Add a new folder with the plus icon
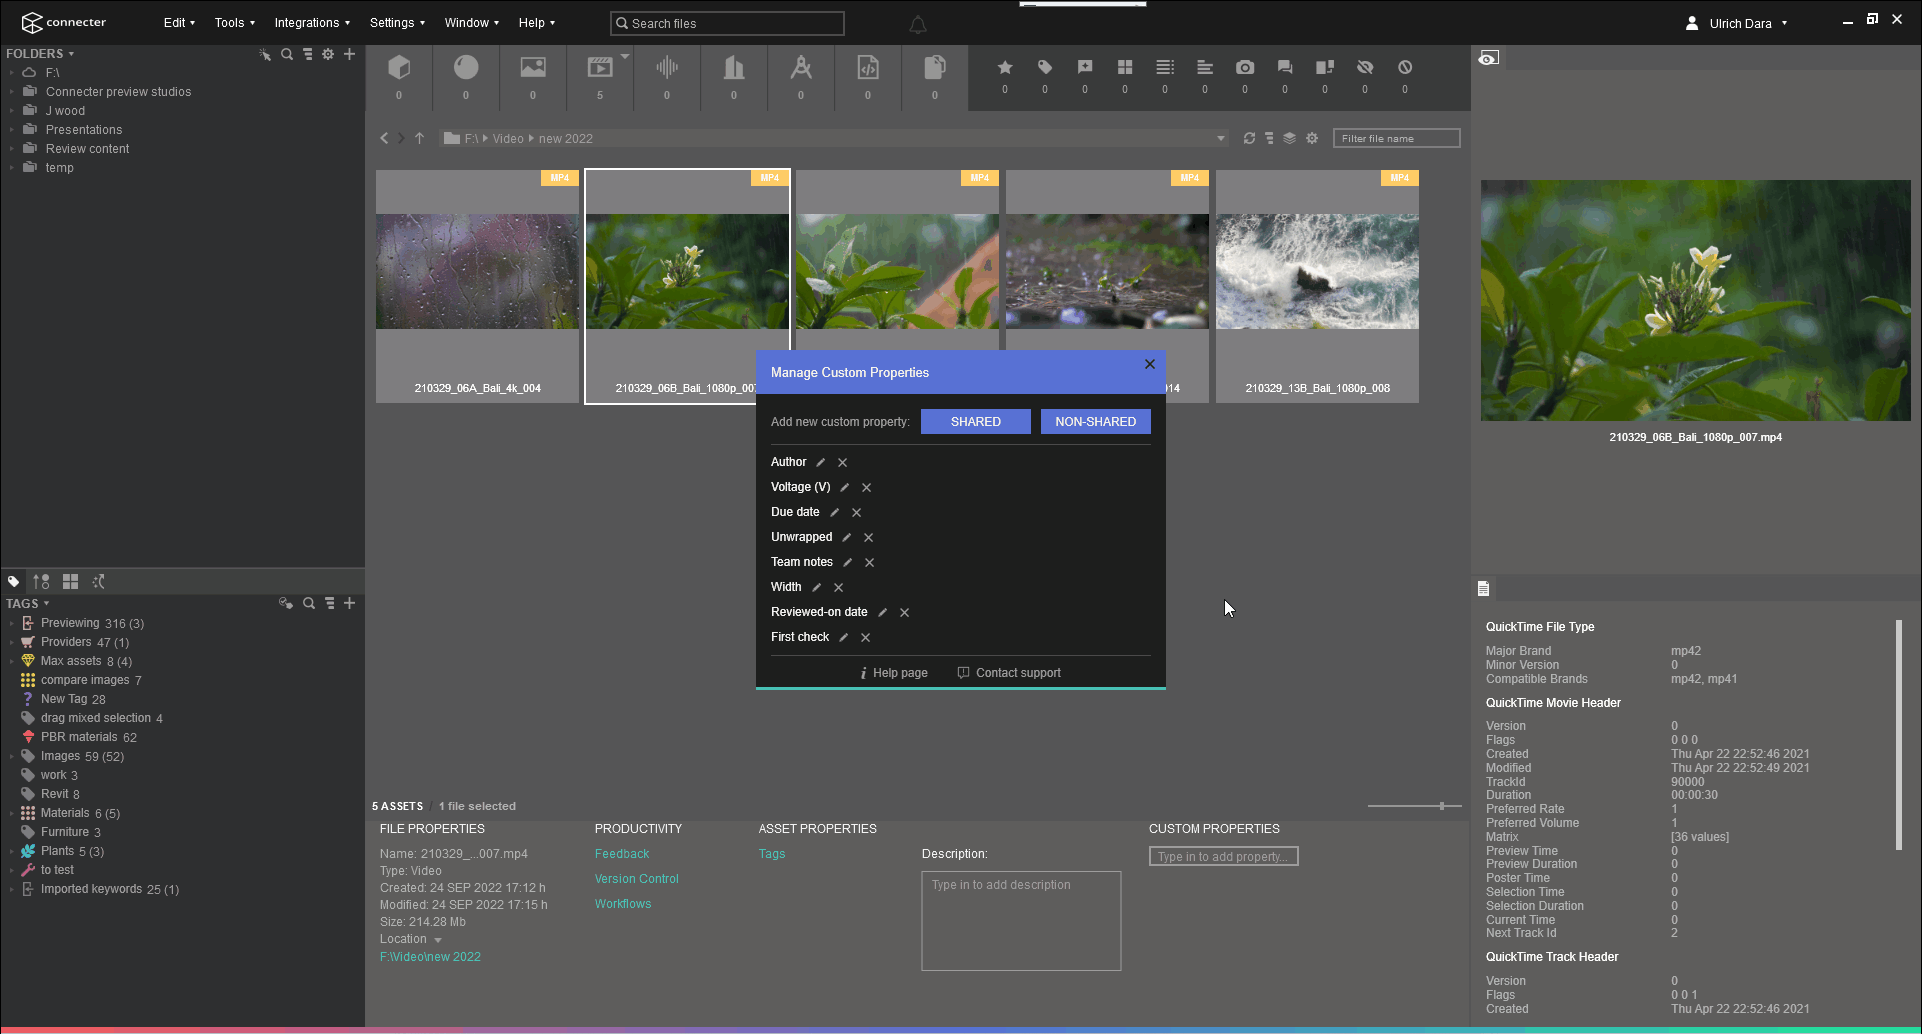Viewport: 1922px width, 1034px height. [x=349, y=54]
